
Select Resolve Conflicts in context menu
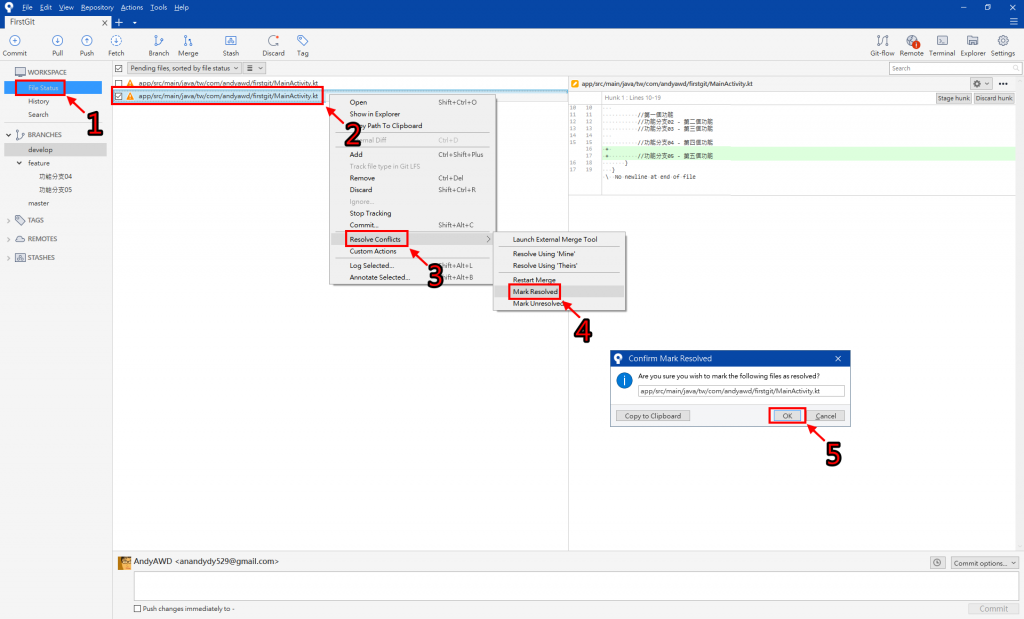[x=375, y=240]
